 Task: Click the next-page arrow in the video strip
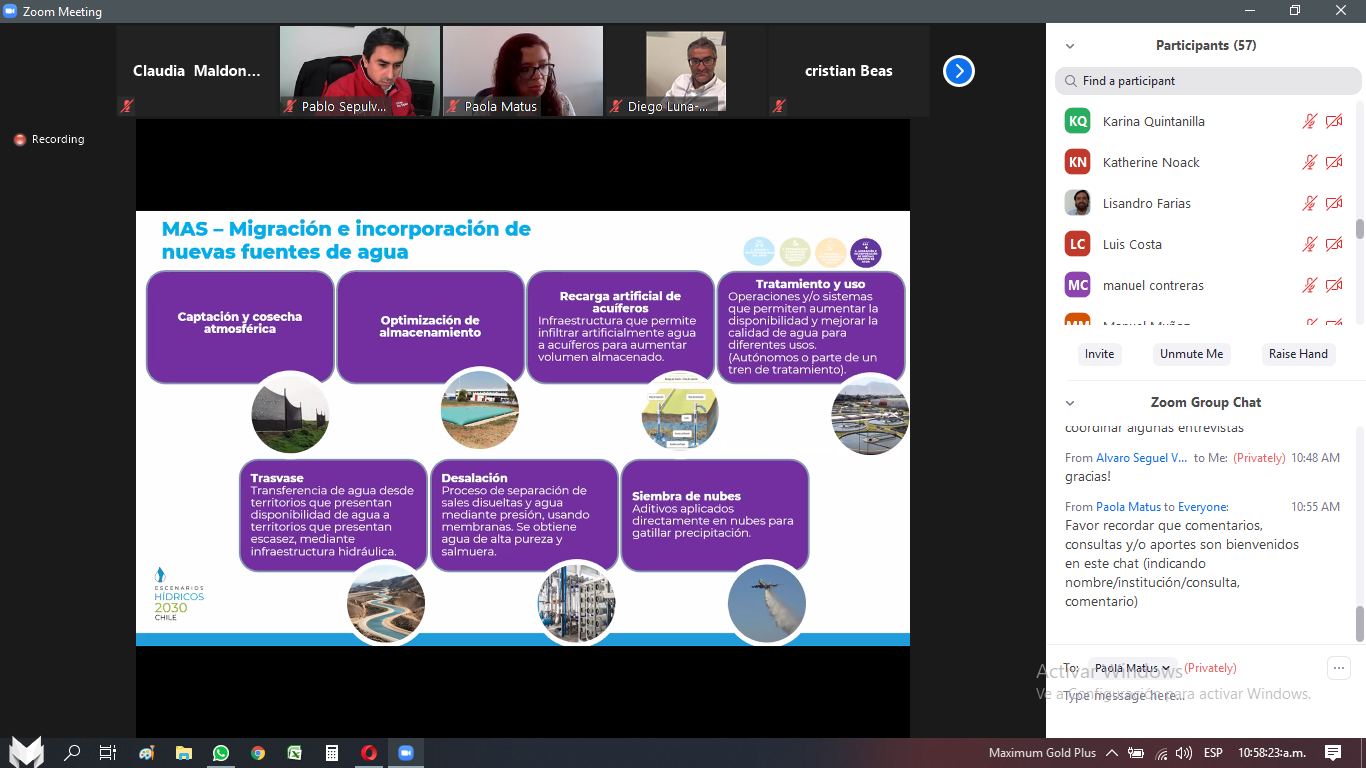(959, 71)
